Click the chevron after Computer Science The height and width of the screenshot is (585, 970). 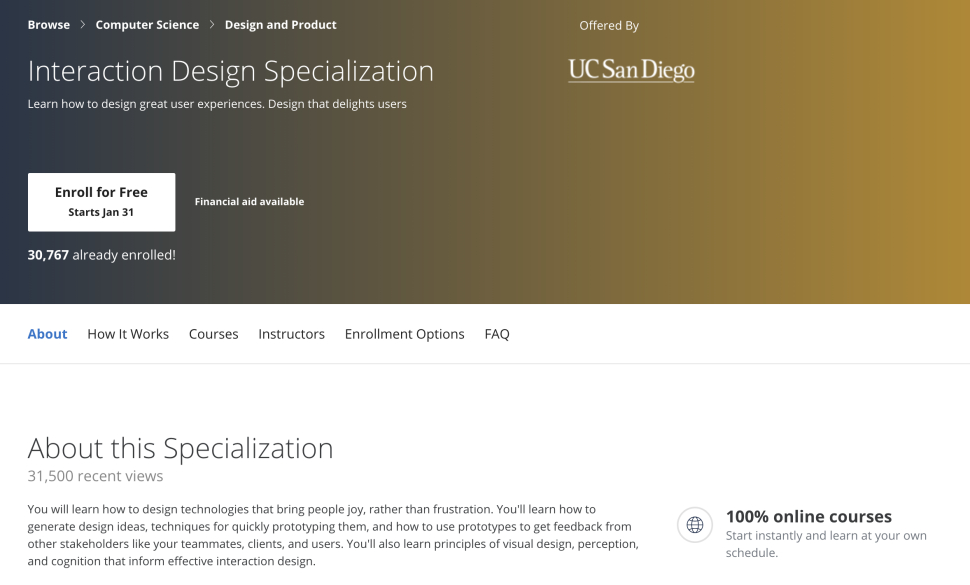[x=212, y=25]
